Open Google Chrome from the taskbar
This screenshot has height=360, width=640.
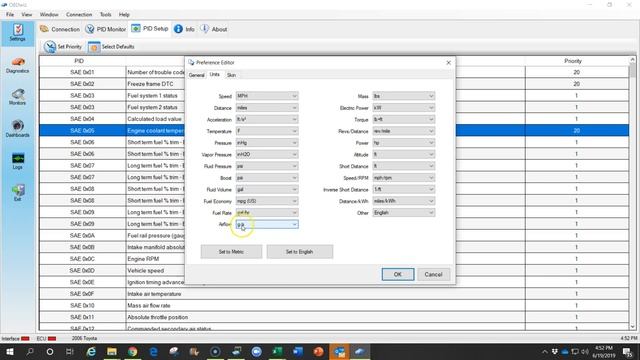tap(132, 351)
